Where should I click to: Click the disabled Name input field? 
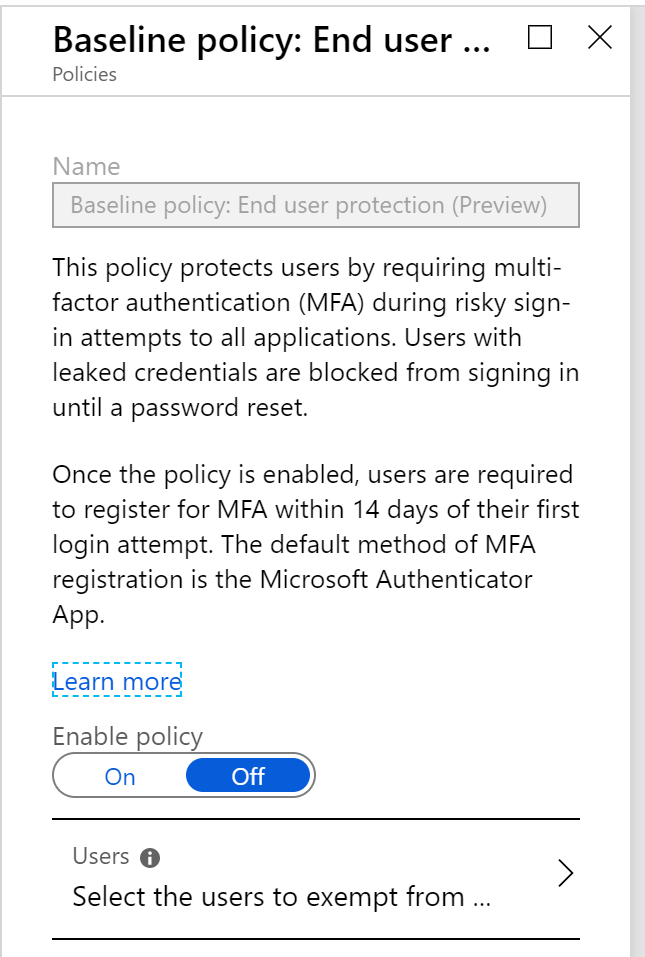(x=315, y=204)
